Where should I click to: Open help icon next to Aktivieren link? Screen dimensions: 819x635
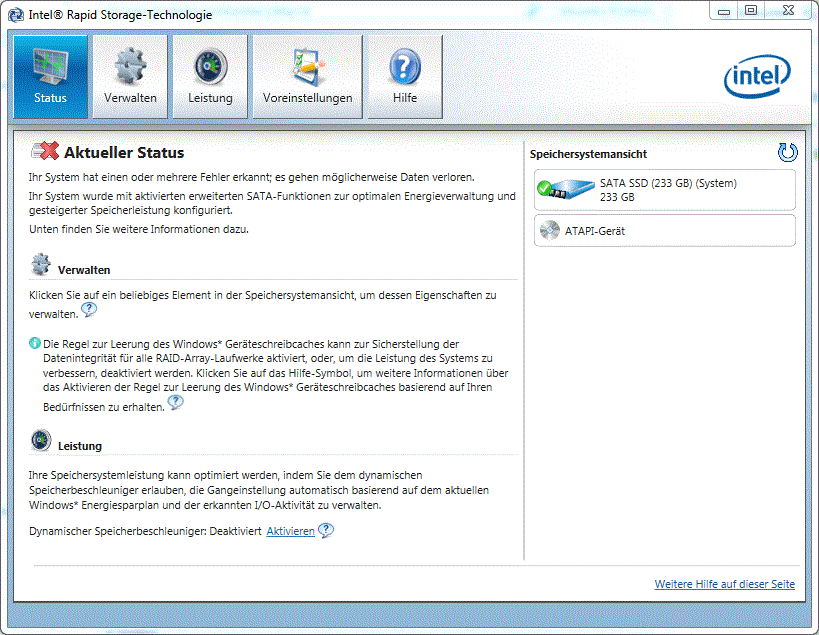[x=326, y=530]
